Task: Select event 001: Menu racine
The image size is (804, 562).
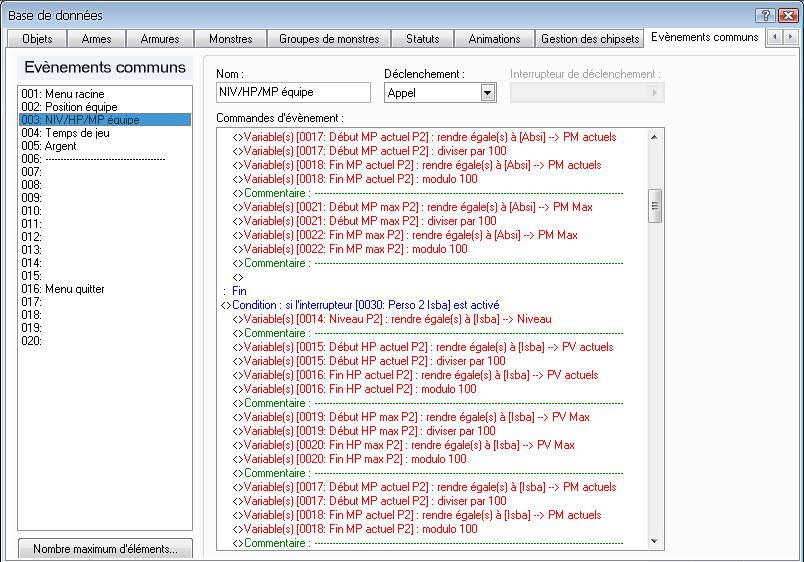Action: (x=105, y=94)
